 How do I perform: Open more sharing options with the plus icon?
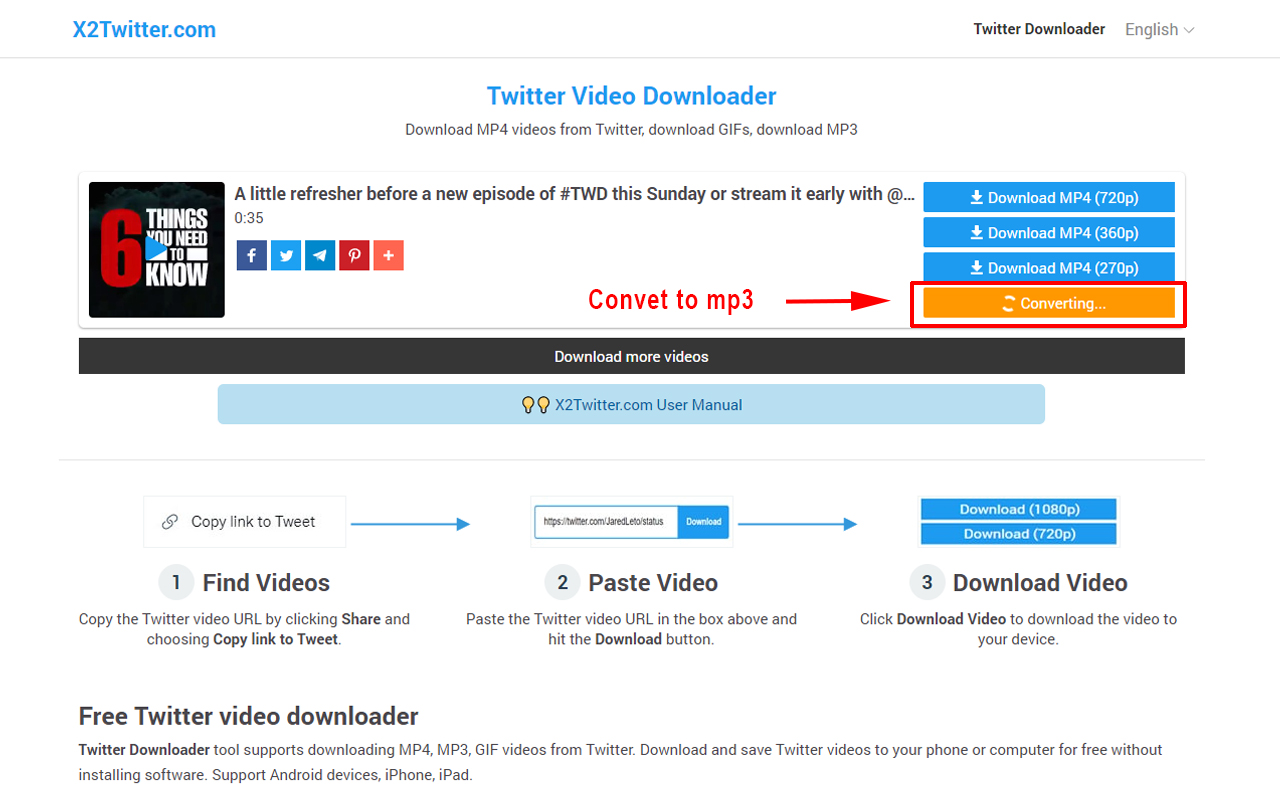click(x=388, y=255)
